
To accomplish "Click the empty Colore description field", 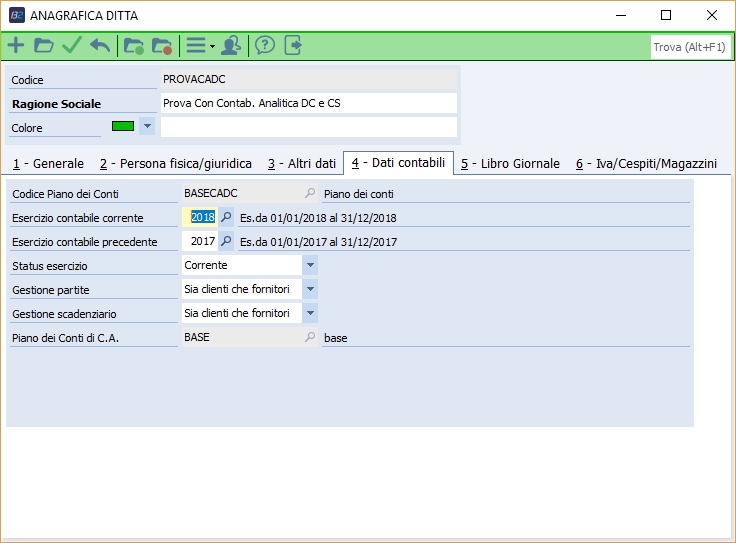I will coord(309,127).
